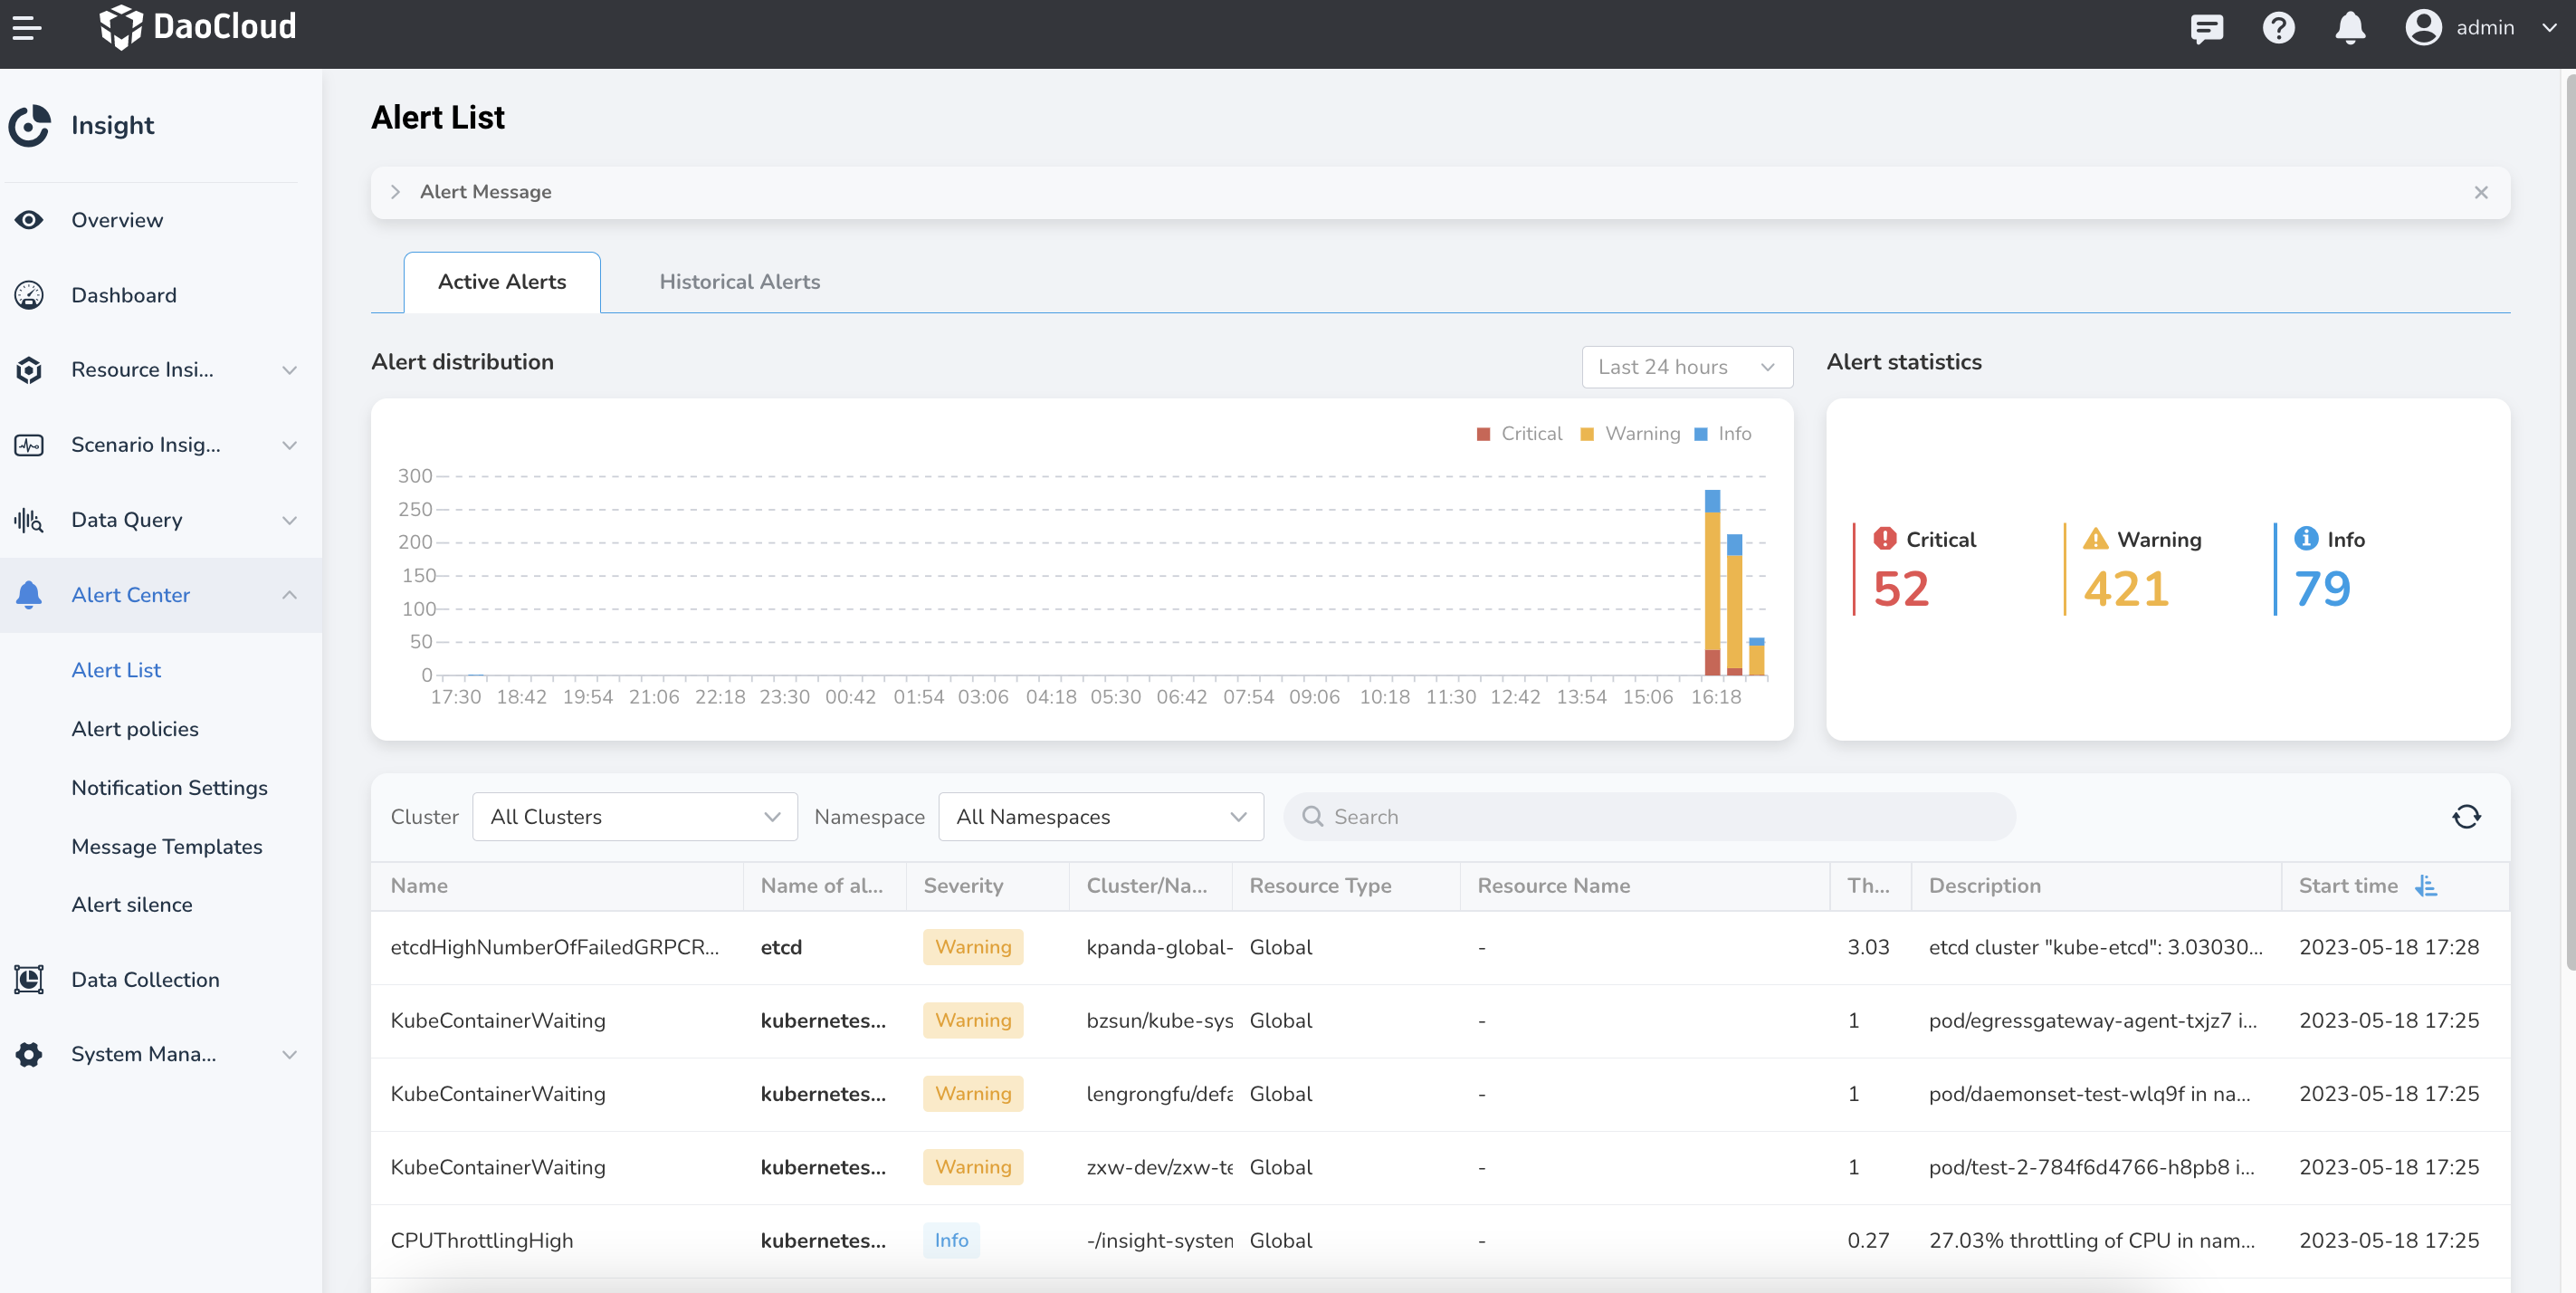The height and width of the screenshot is (1293, 2576).
Task: Toggle Warning series in chart legend
Action: [x=1630, y=434]
